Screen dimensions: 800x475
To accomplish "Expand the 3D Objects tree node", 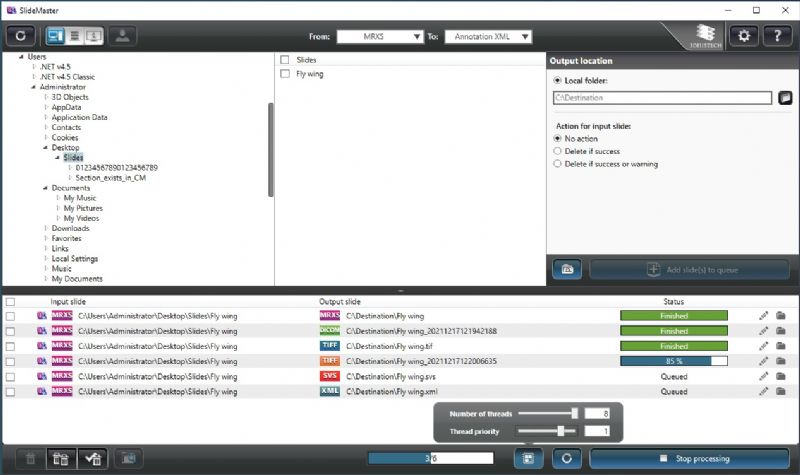I will click(x=45, y=97).
